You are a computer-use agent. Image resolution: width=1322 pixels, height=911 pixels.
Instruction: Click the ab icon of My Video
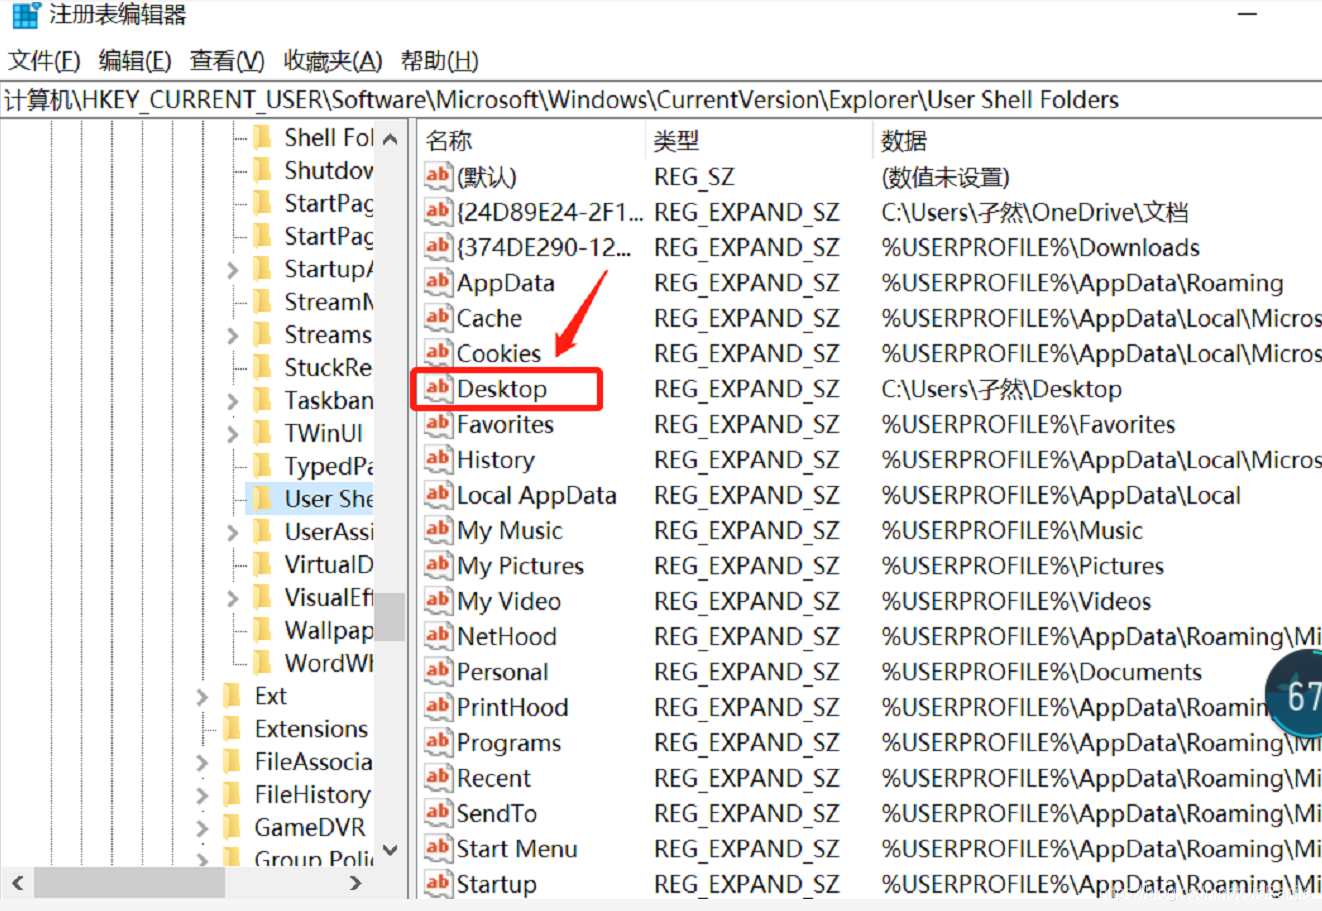(437, 601)
